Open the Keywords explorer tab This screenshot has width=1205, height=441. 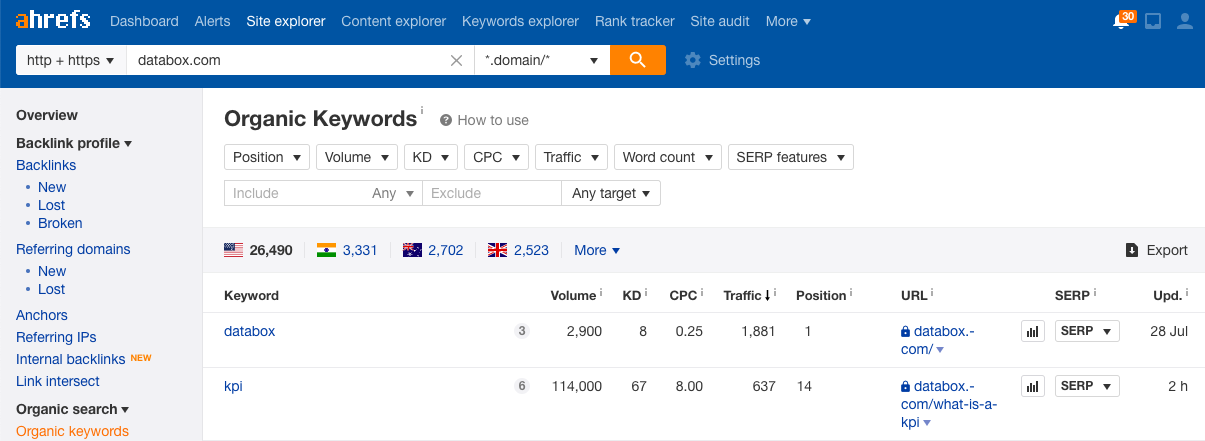point(520,21)
